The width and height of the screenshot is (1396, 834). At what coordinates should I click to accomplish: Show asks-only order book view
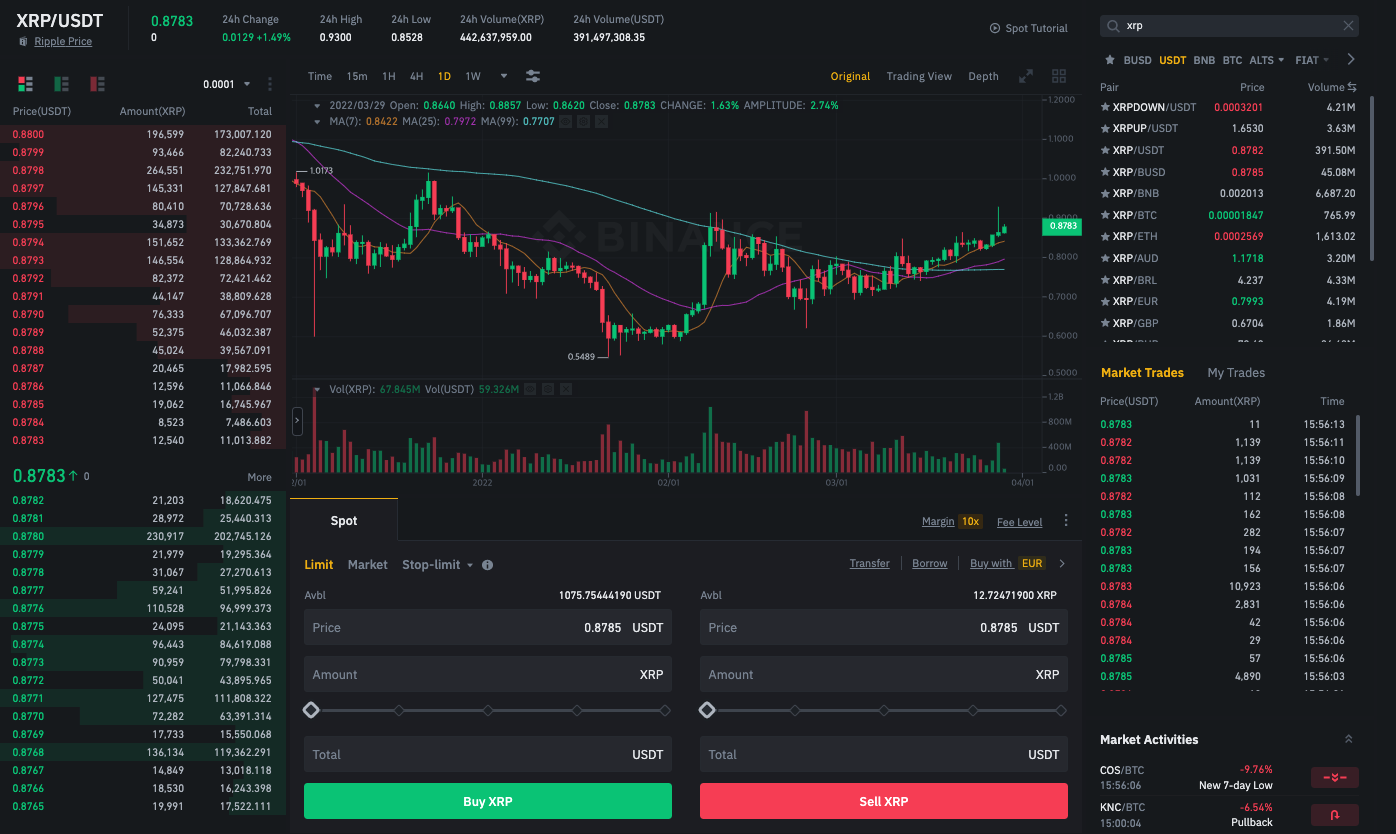pyautogui.click(x=98, y=84)
